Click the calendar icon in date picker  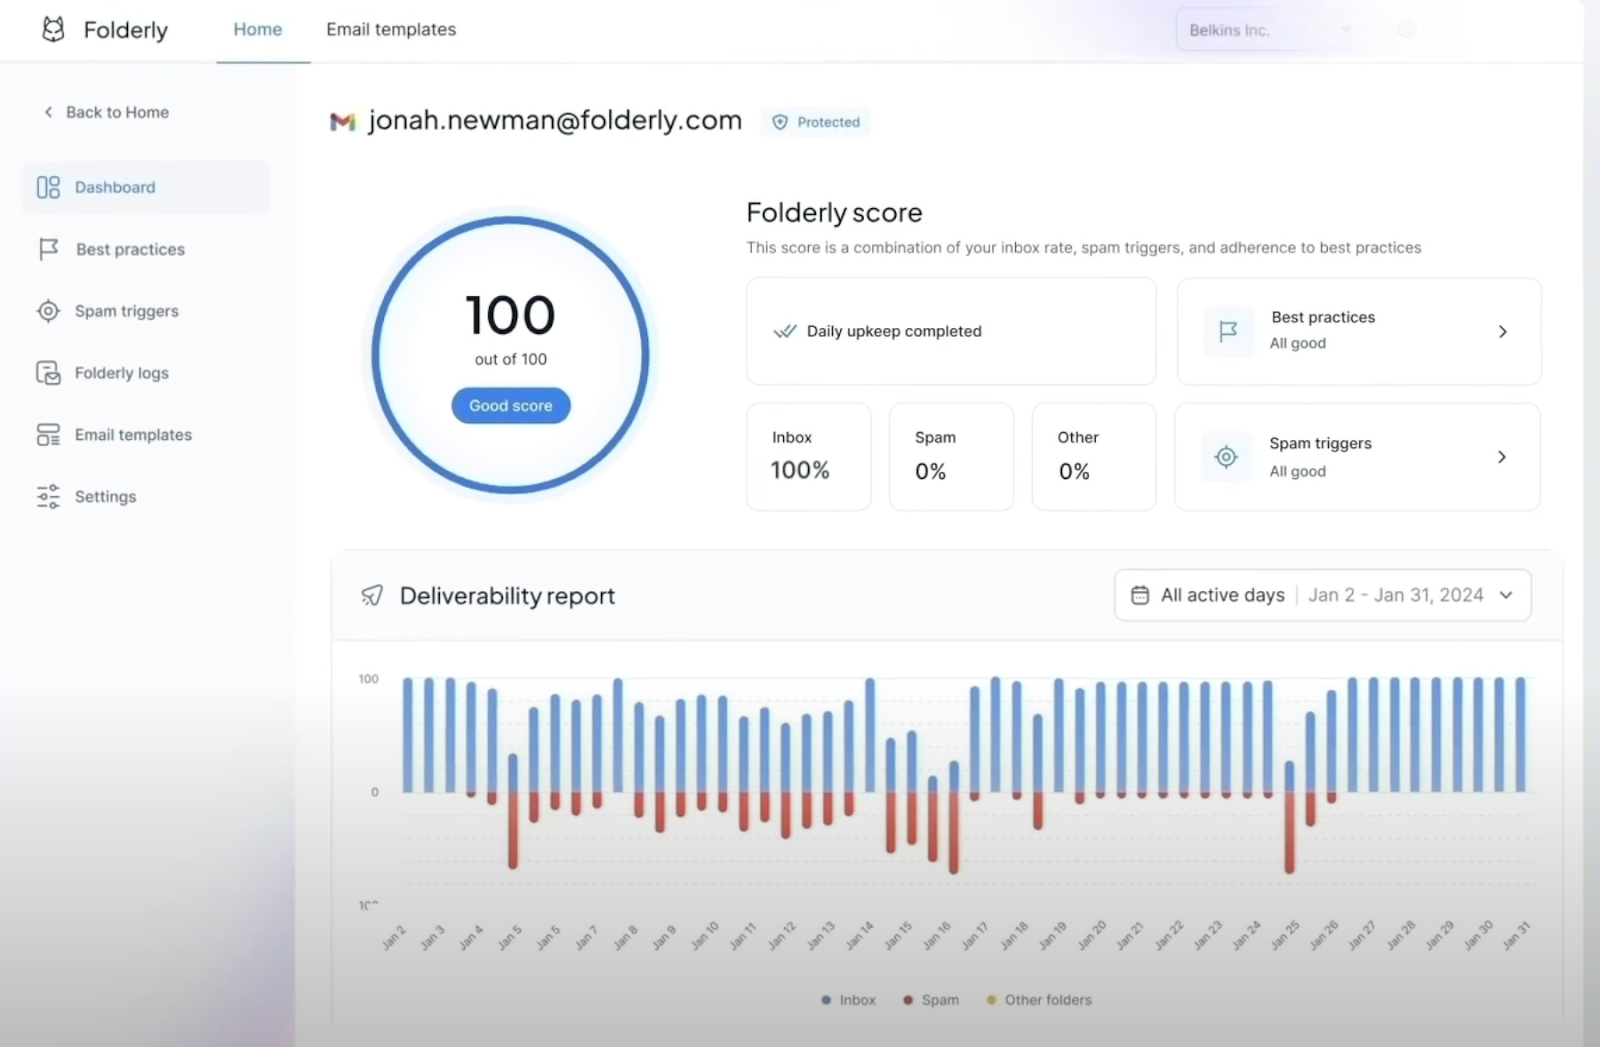coord(1140,595)
